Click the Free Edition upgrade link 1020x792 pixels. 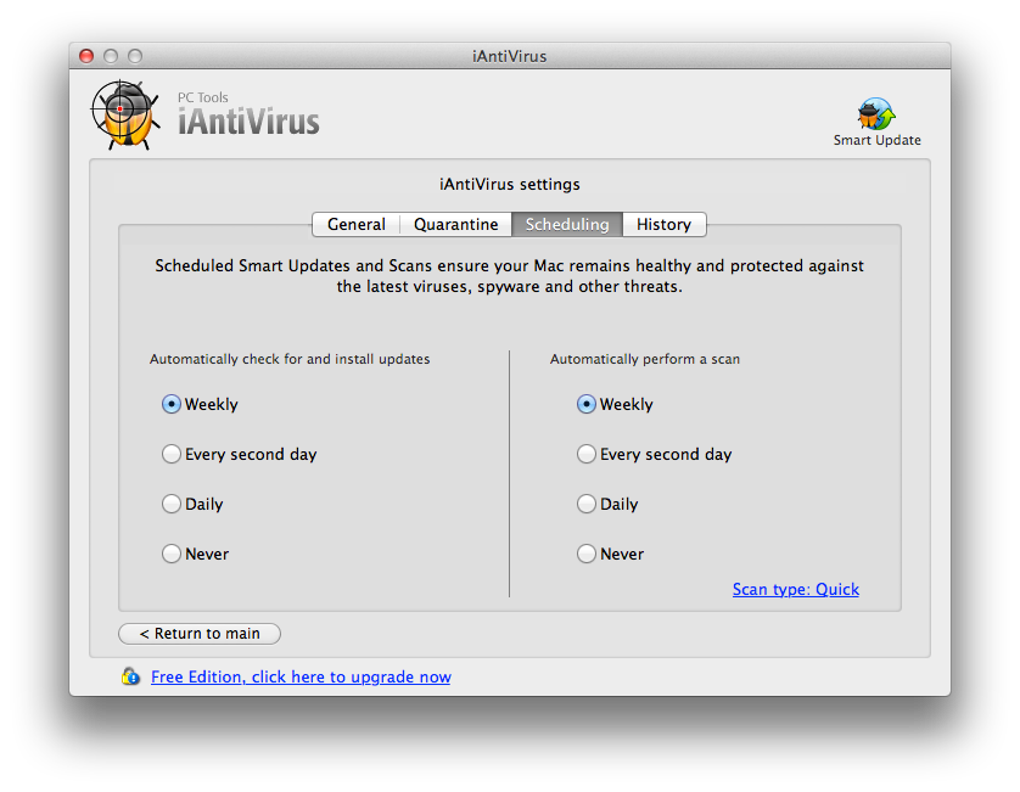coord(301,677)
